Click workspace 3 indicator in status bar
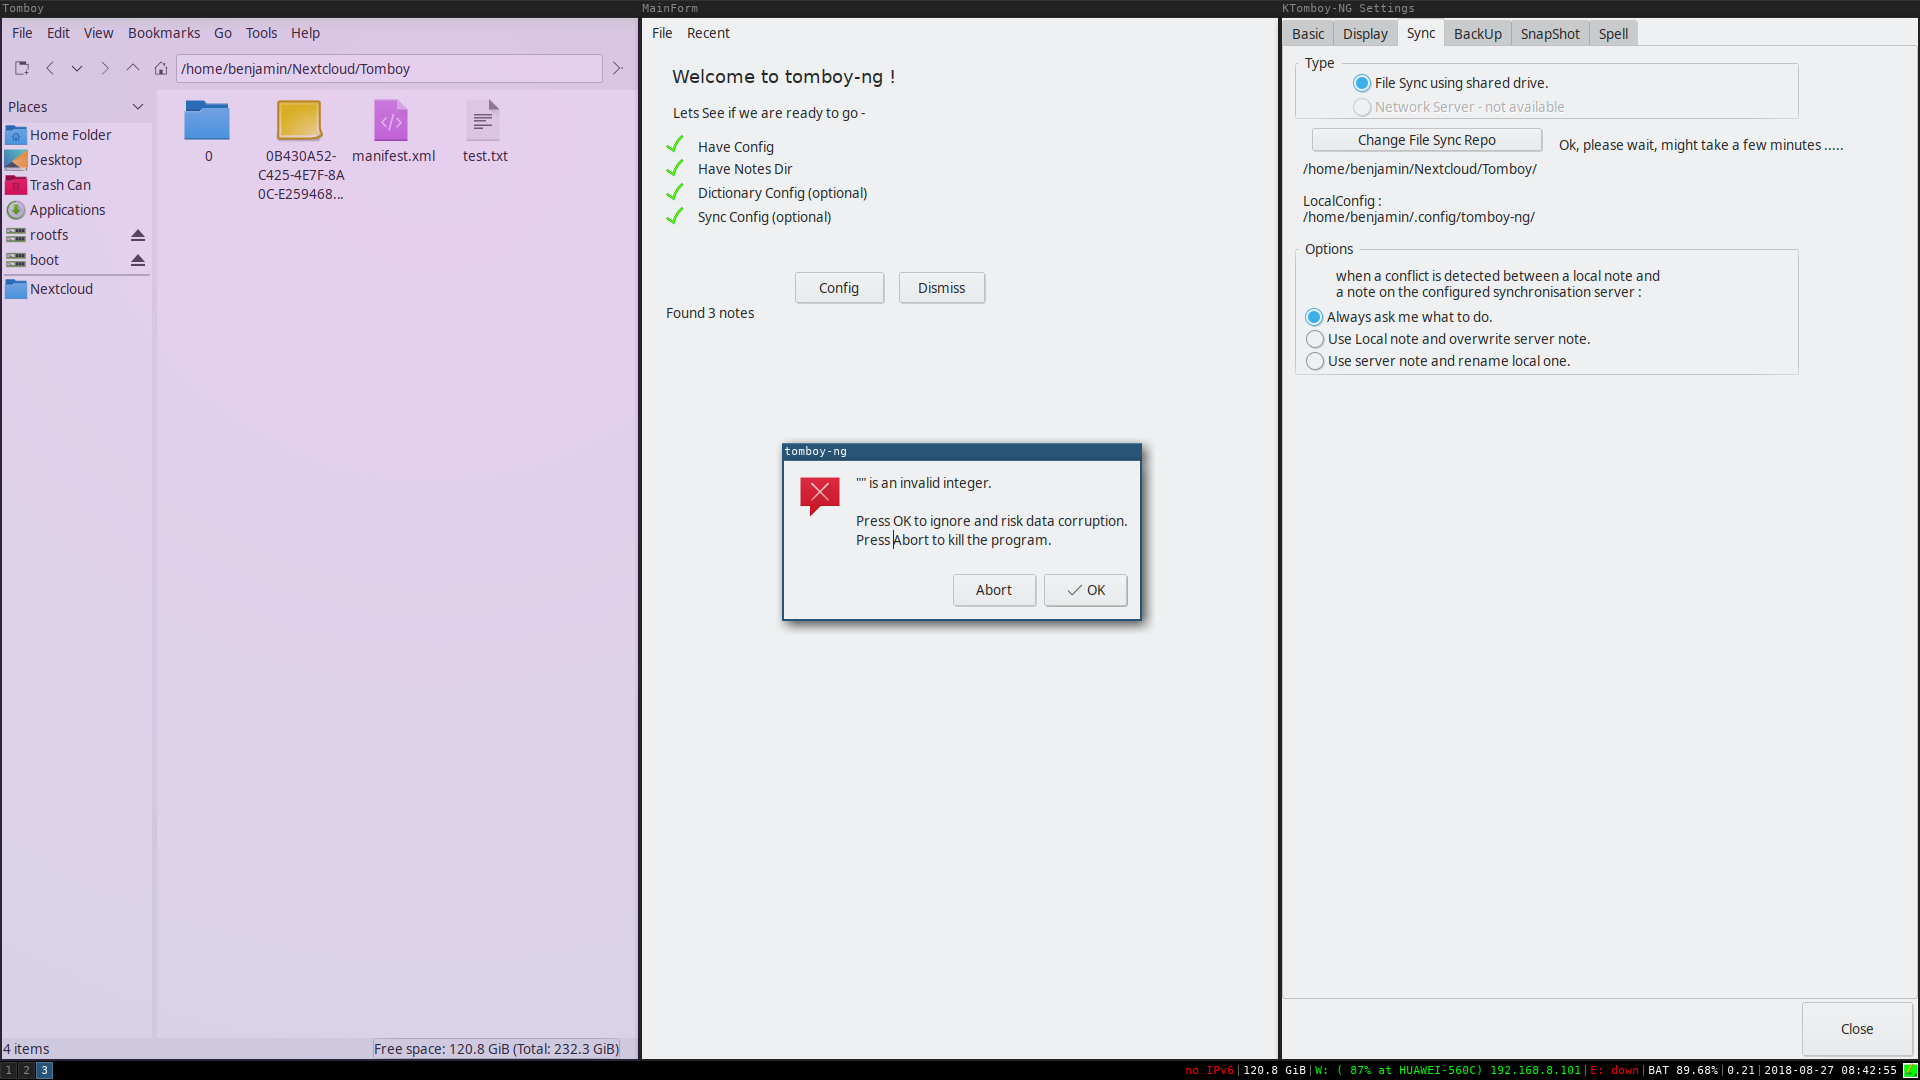Viewport: 1920px width, 1080px height. coord(44,1070)
